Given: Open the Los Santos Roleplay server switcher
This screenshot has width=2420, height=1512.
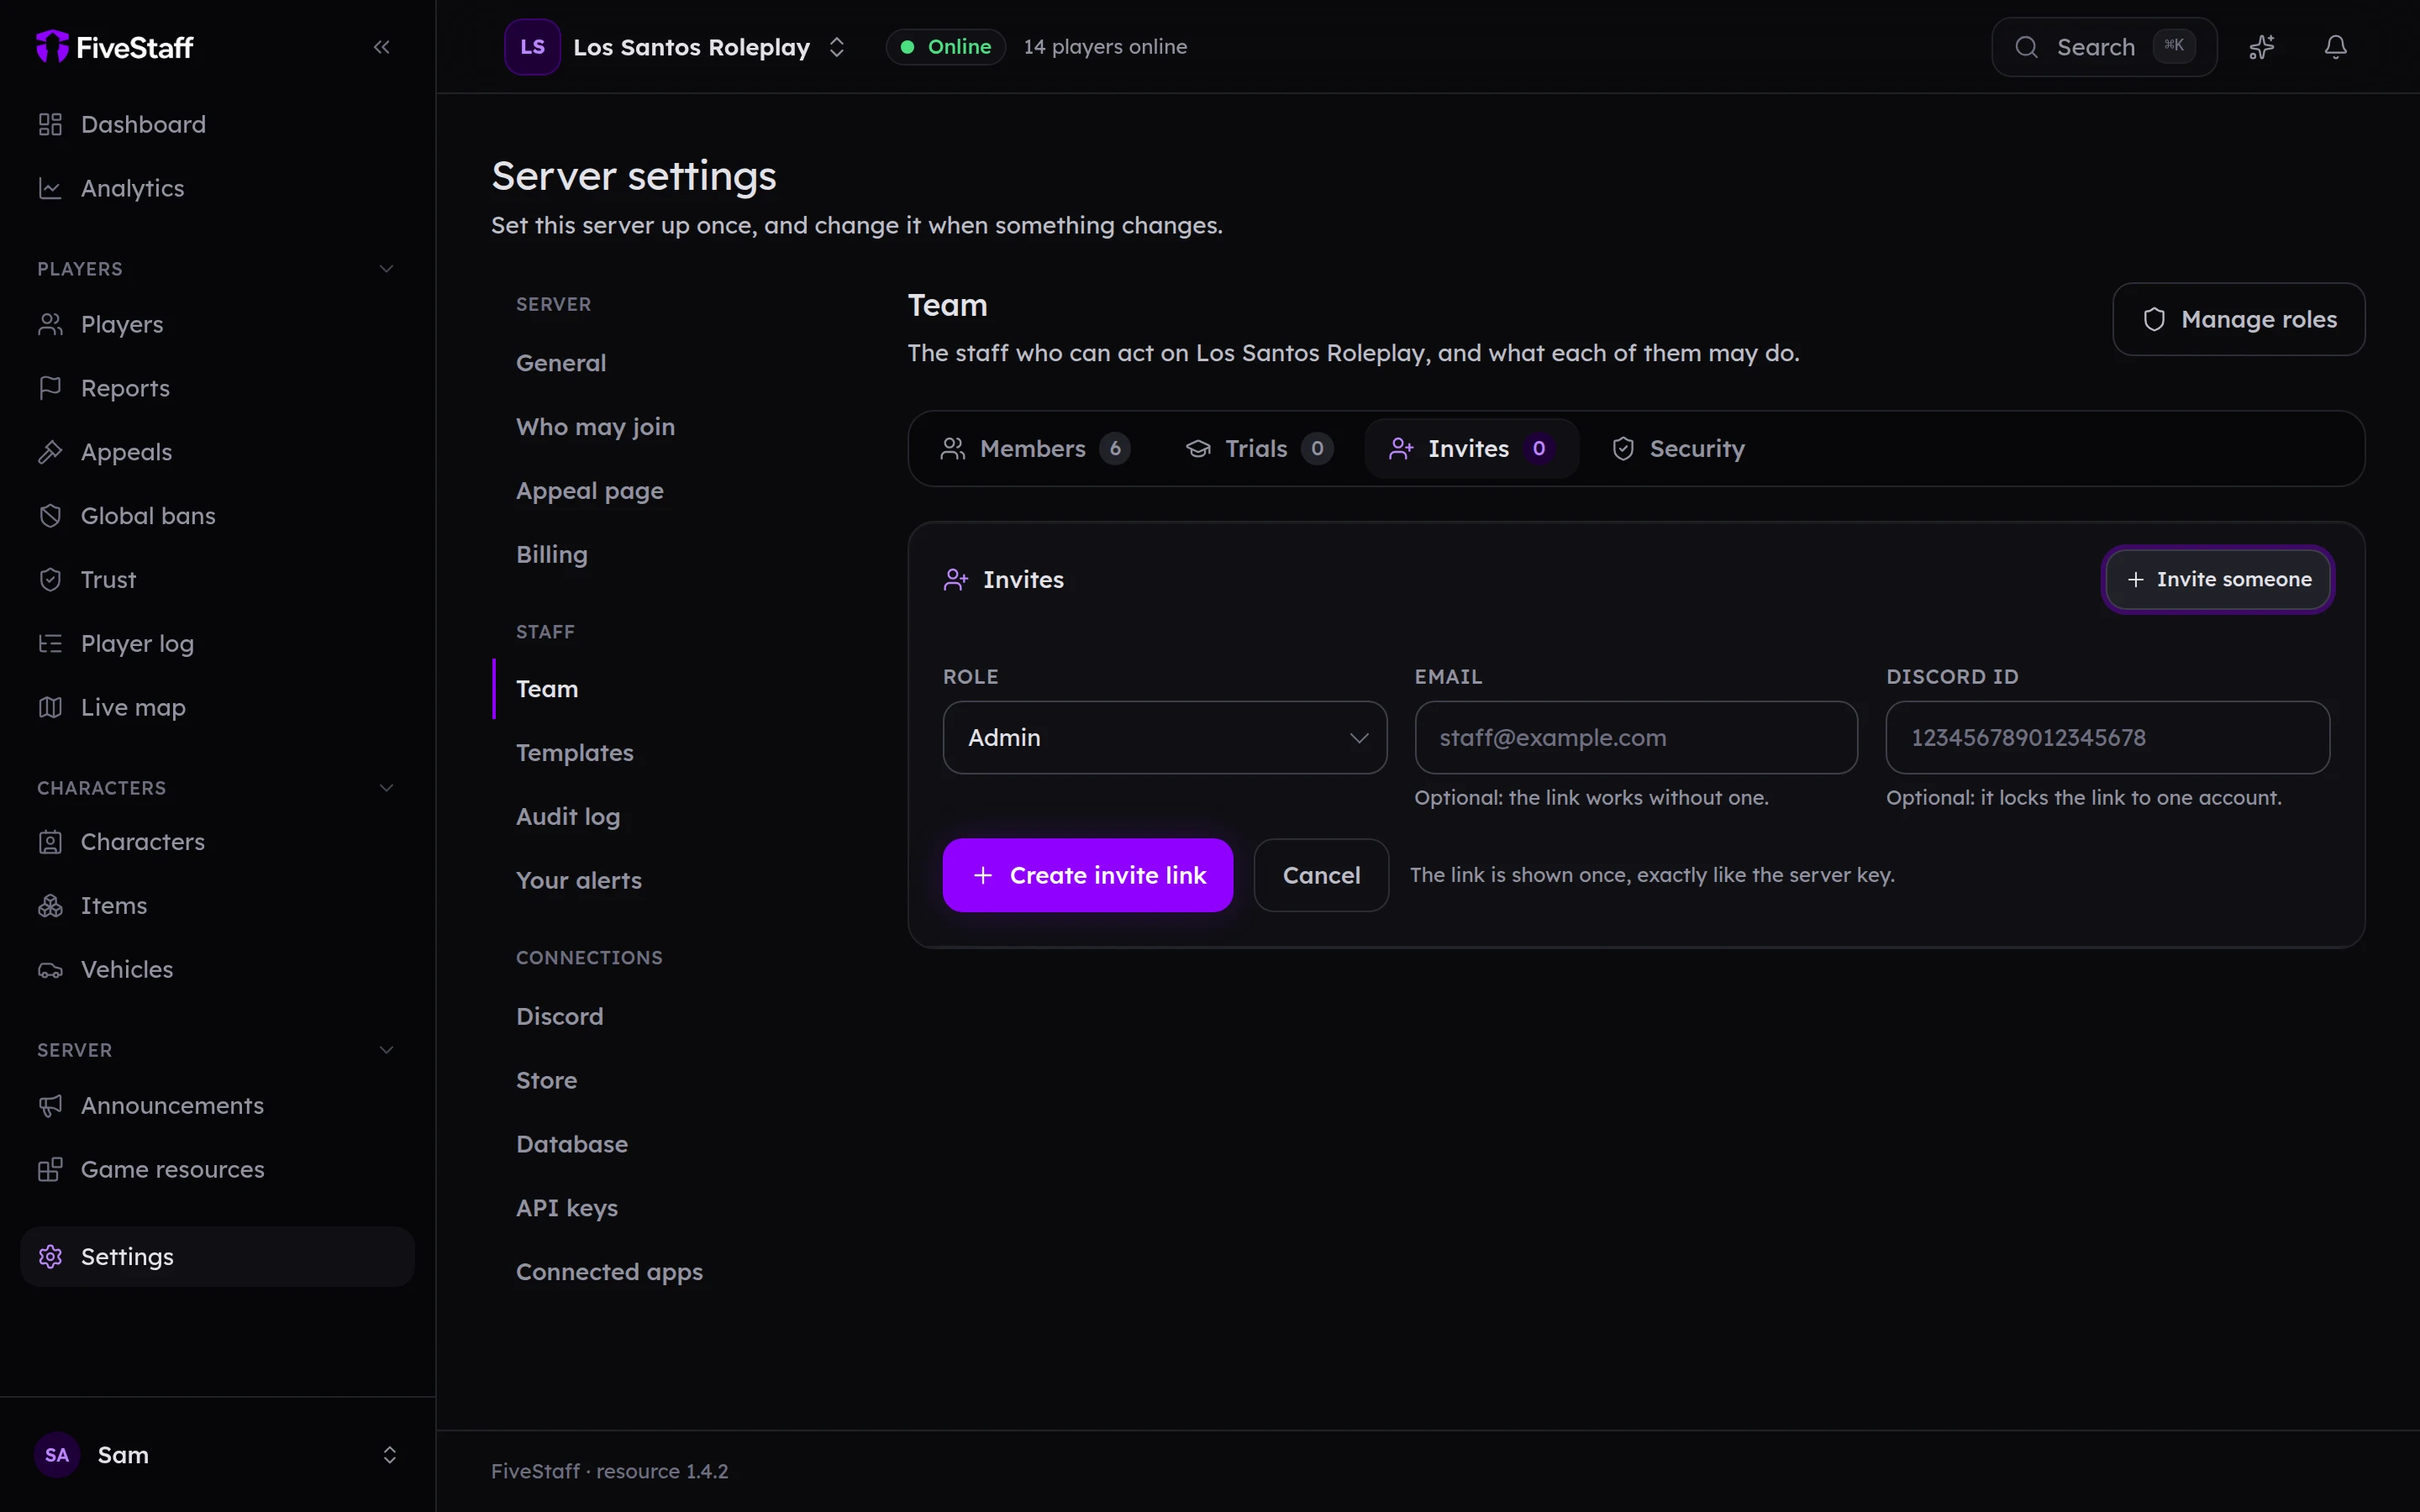Looking at the screenshot, I should click(x=677, y=47).
